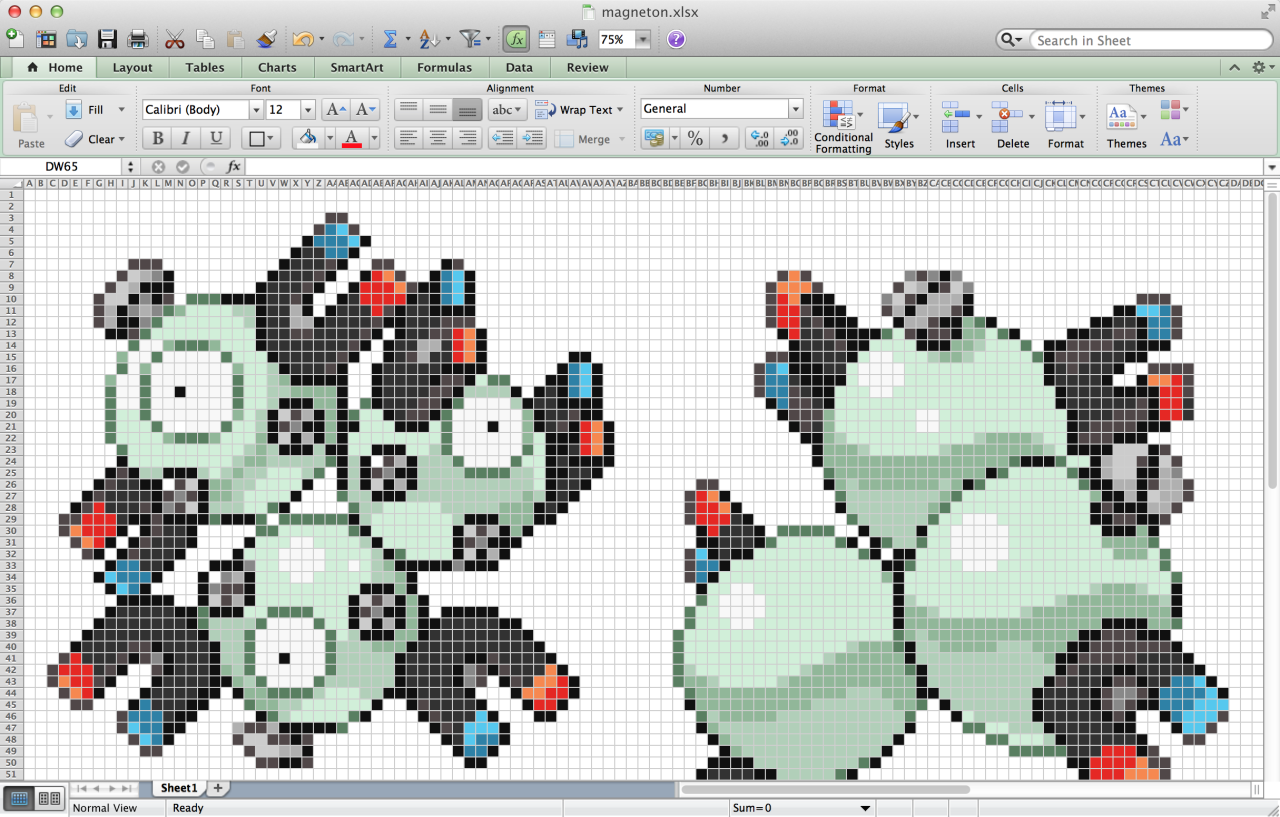Image resolution: width=1280 pixels, height=817 pixels.
Task: Expand the formula bar arrow
Action: pyautogui.click(x=1271, y=167)
